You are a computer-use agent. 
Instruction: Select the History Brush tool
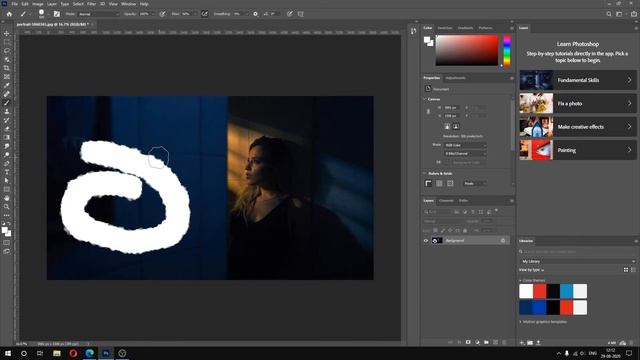7,120
